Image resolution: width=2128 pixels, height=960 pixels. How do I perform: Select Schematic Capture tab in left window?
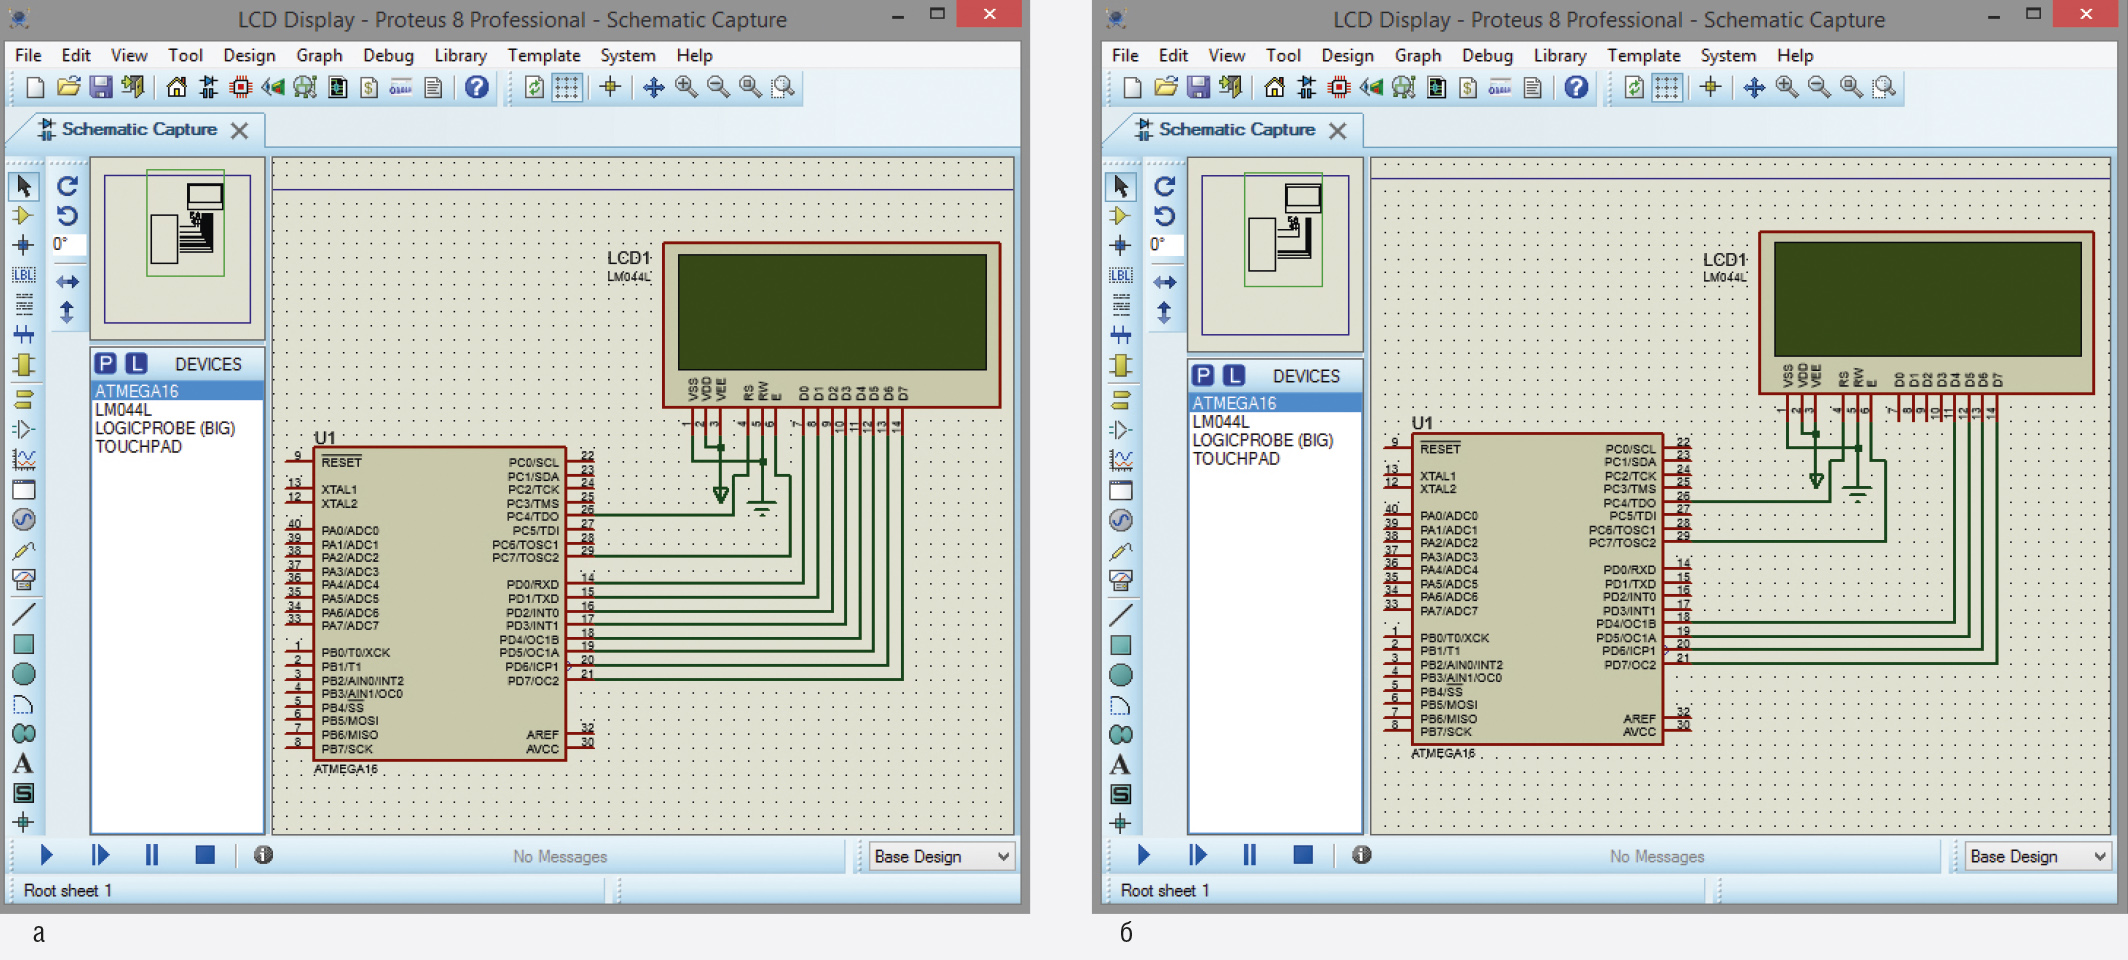(x=140, y=129)
